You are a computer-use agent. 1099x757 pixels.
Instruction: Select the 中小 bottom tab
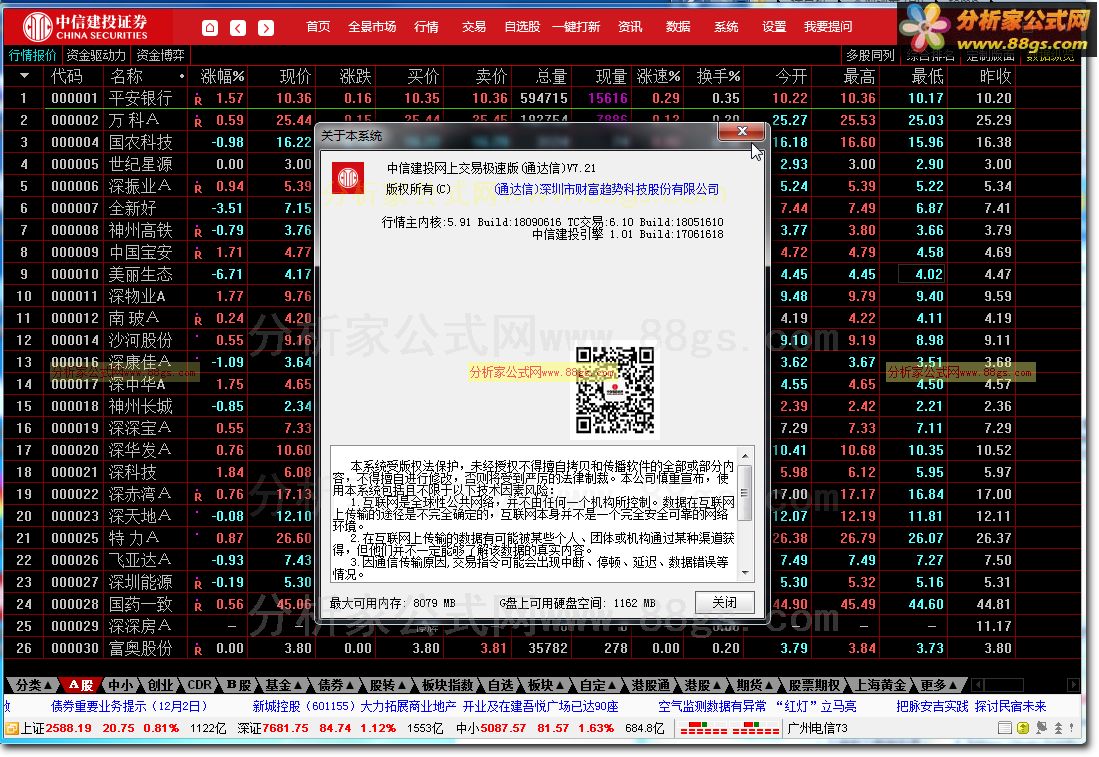(x=121, y=685)
